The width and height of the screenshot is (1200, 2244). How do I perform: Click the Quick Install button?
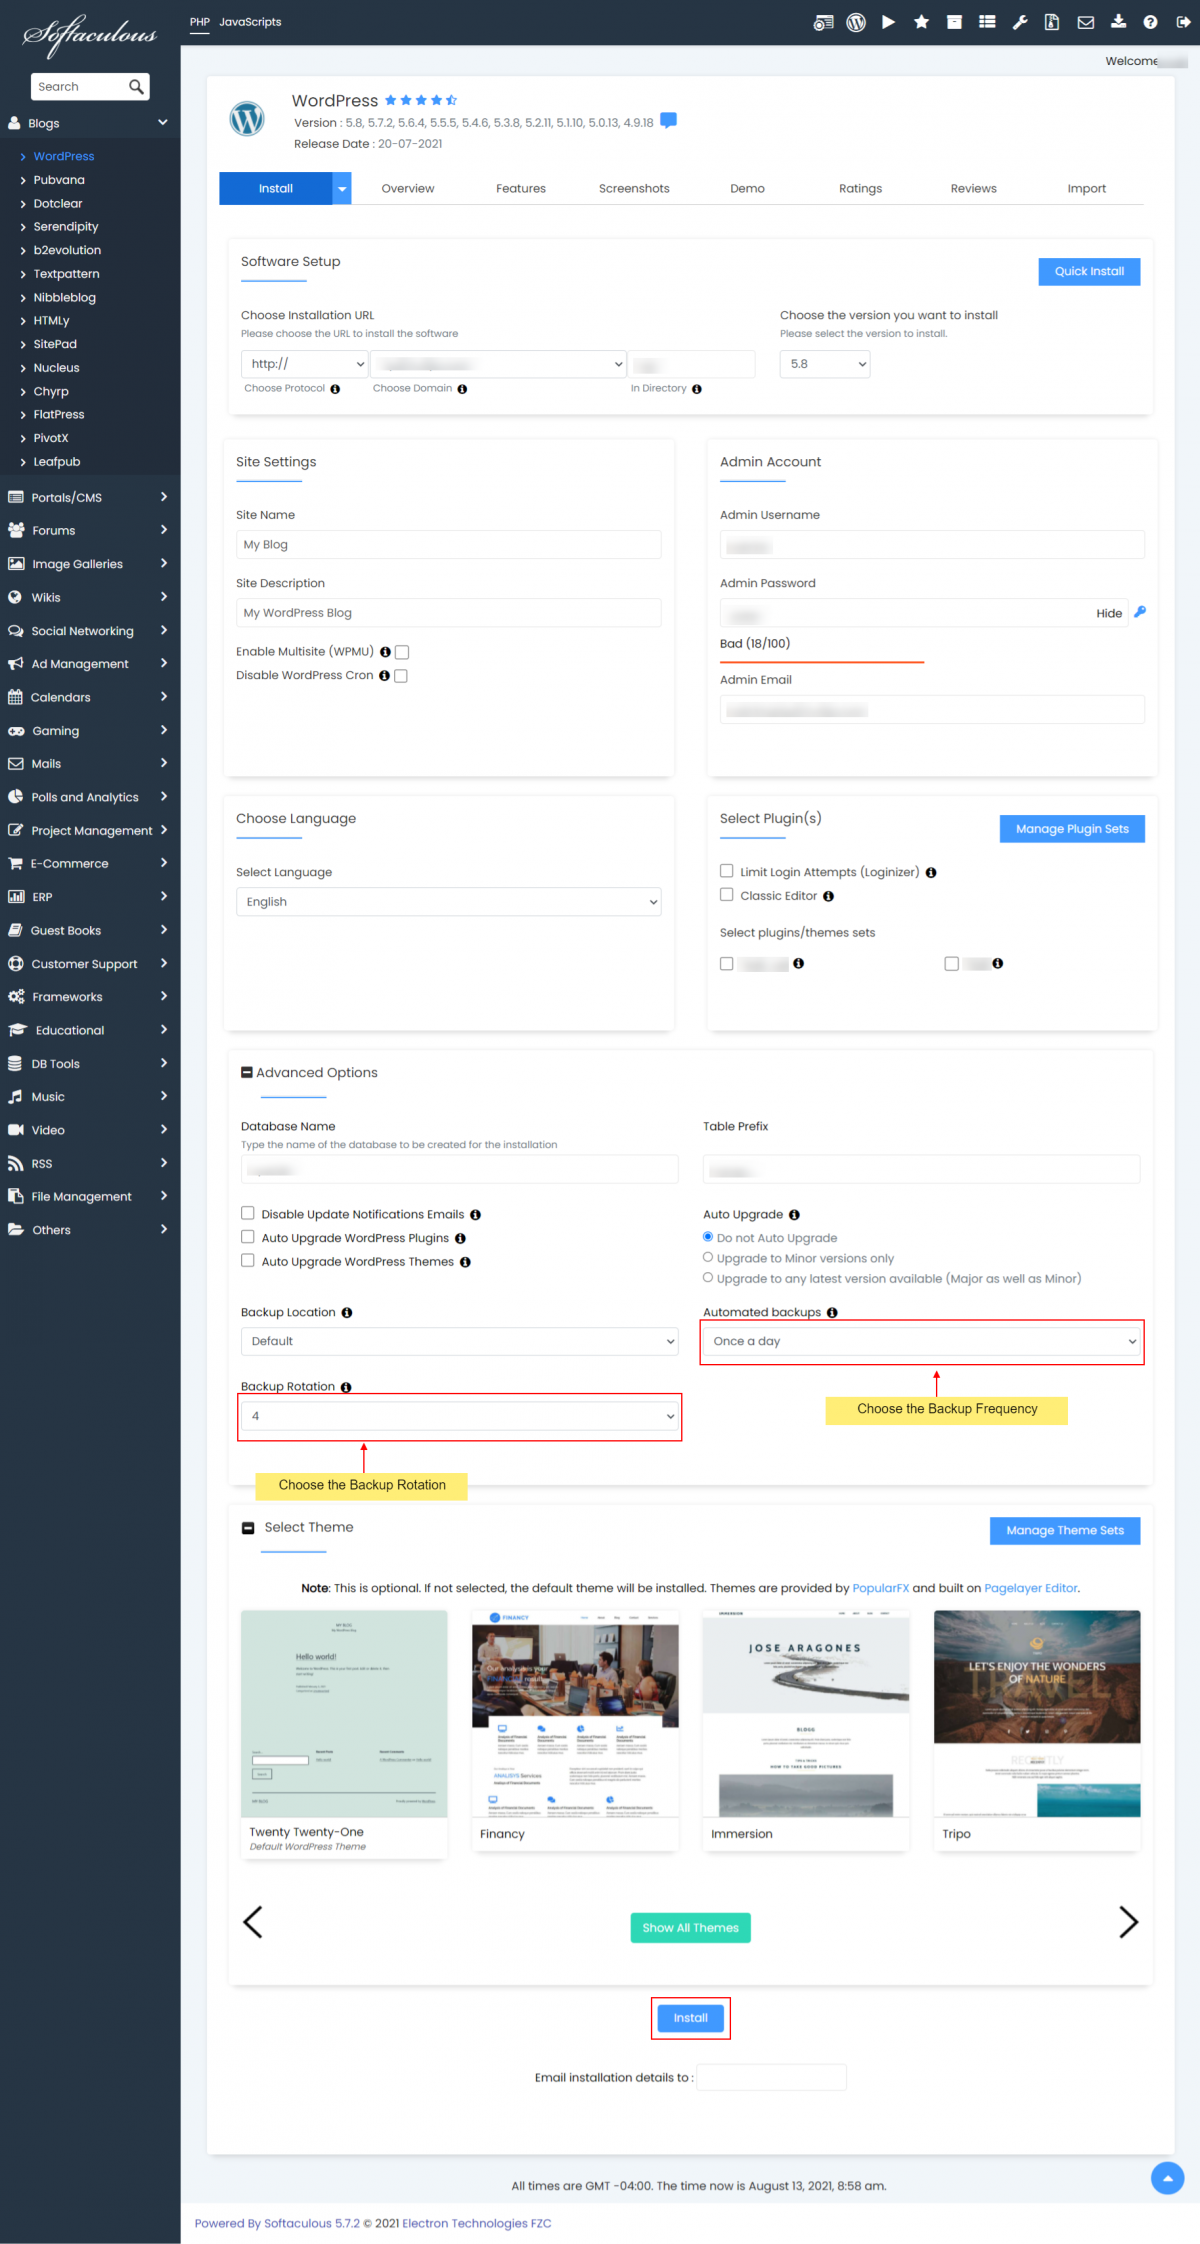click(x=1089, y=272)
